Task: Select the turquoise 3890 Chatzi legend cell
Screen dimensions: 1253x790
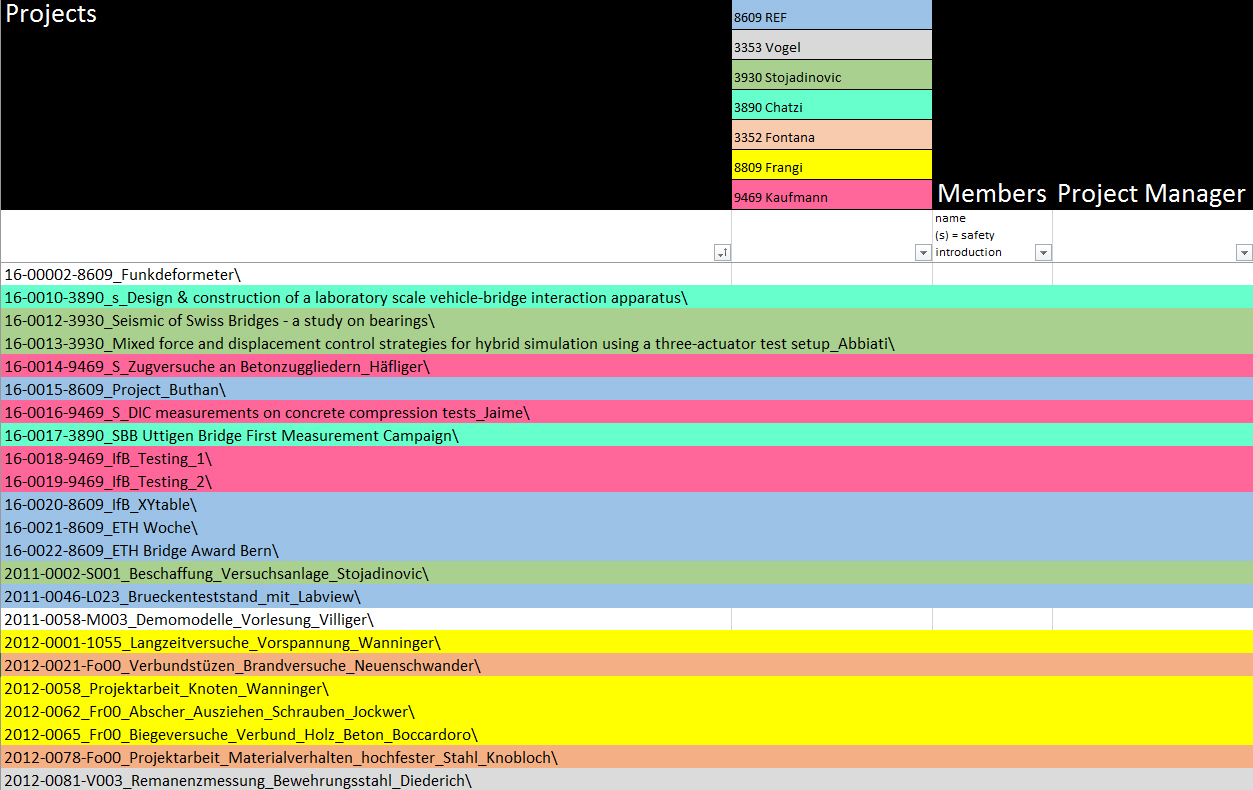Action: click(x=832, y=105)
